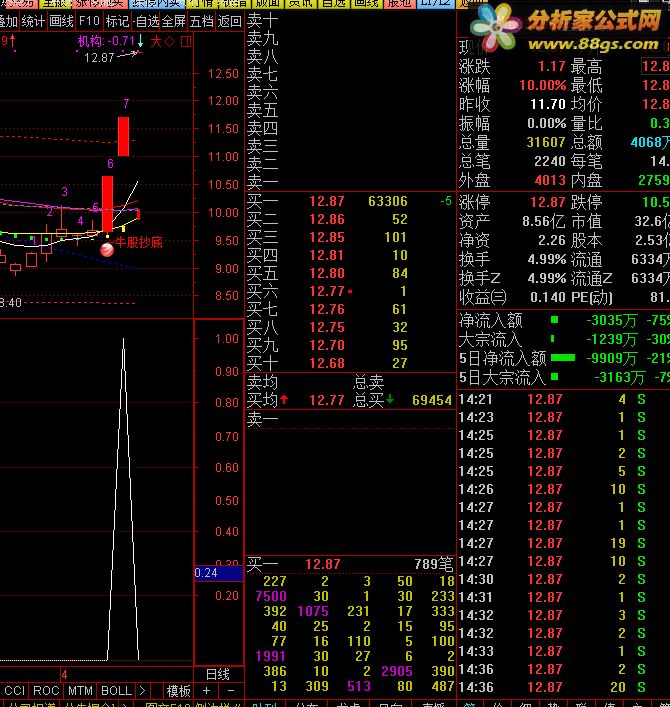
Task: Click the 卖十 label in sell list
Action: point(262,20)
